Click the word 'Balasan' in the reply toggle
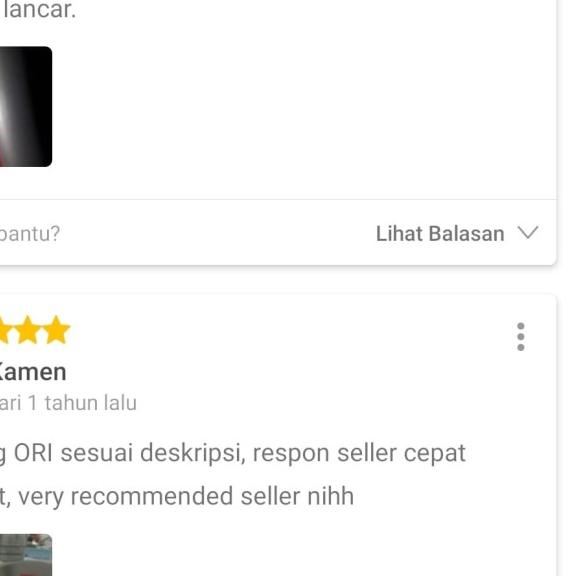Viewport: 576px width, 576px height. 466,234
